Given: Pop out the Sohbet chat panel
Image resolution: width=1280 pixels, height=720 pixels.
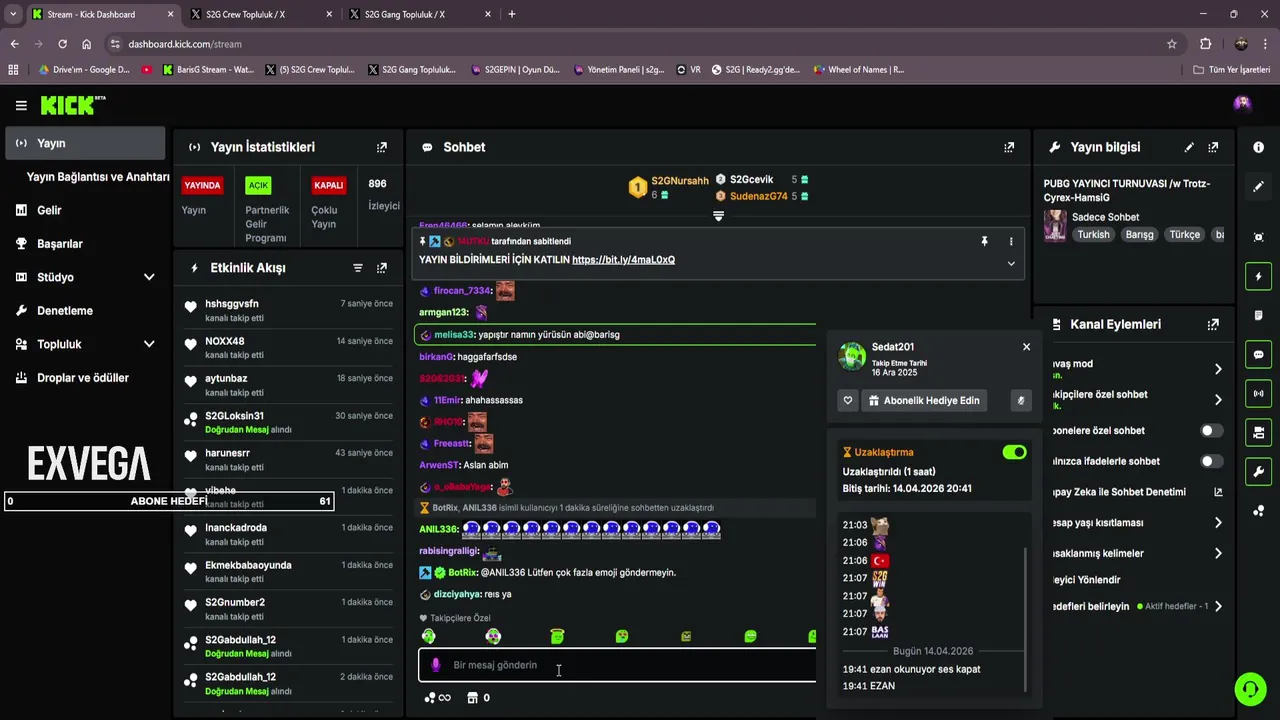Looking at the screenshot, I should 1009,147.
